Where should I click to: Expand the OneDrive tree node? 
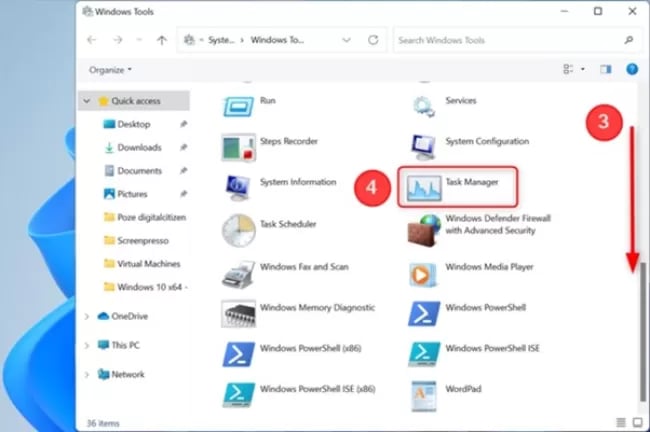(x=87, y=316)
